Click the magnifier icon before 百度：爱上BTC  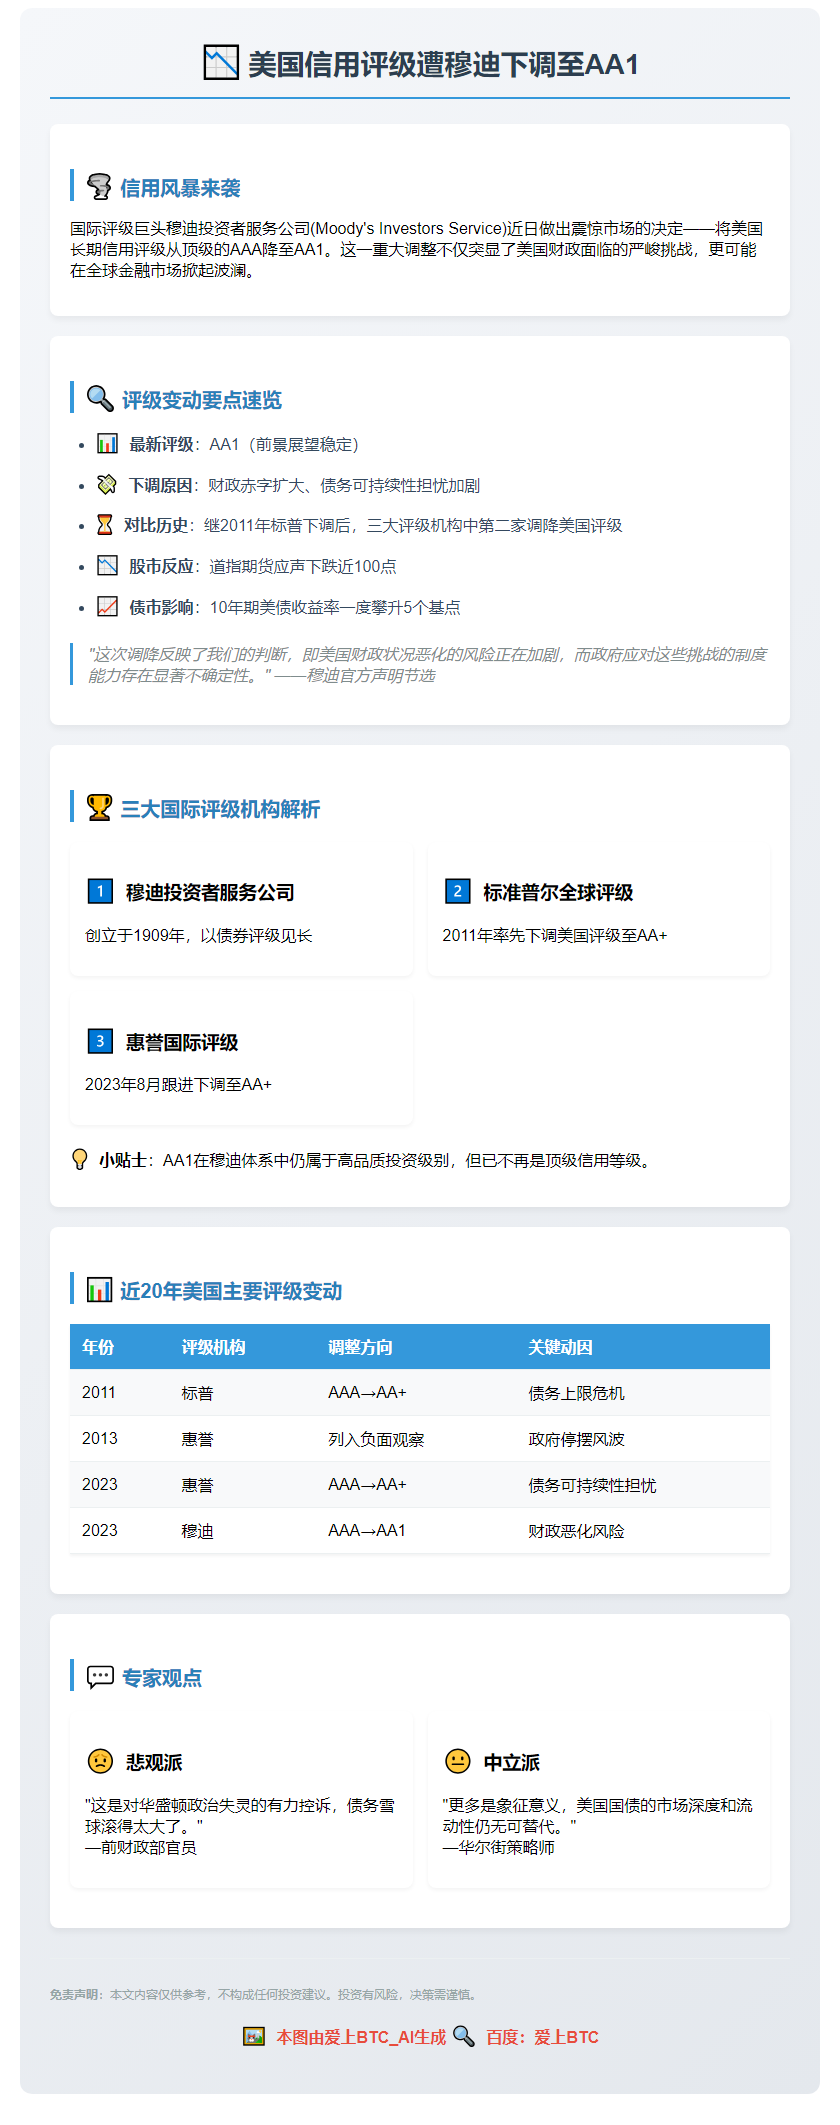click(x=463, y=2036)
